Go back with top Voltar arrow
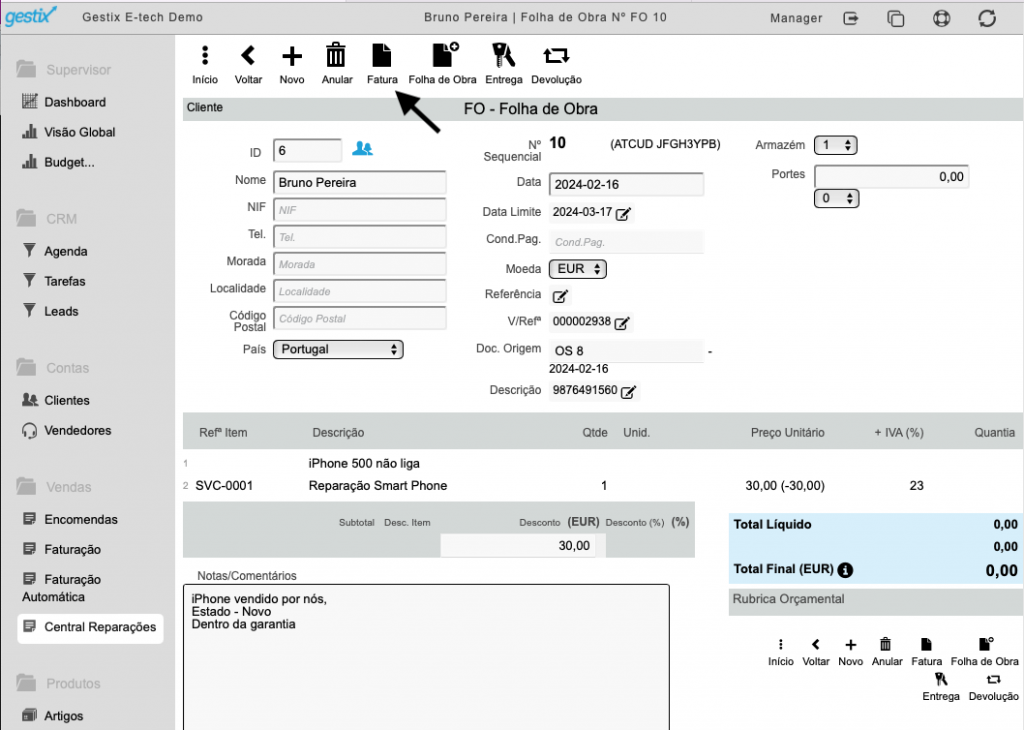The height and width of the screenshot is (730, 1024). click(x=248, y=56)
